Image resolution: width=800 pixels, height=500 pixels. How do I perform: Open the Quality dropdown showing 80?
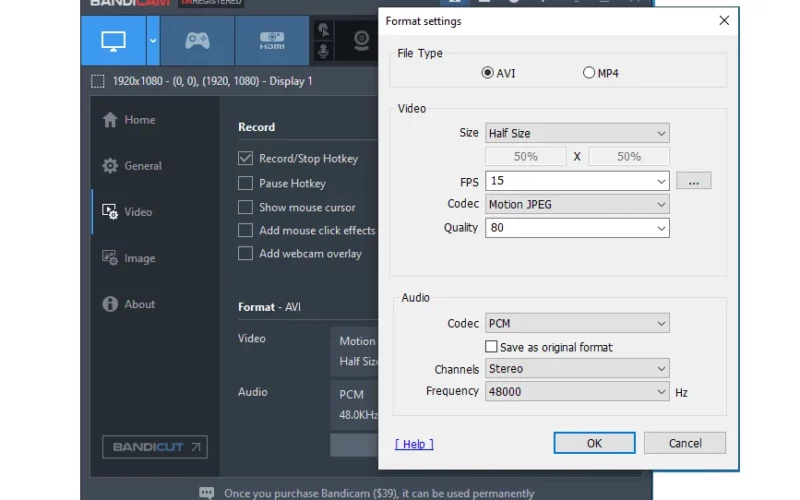[x=577, y=228]
